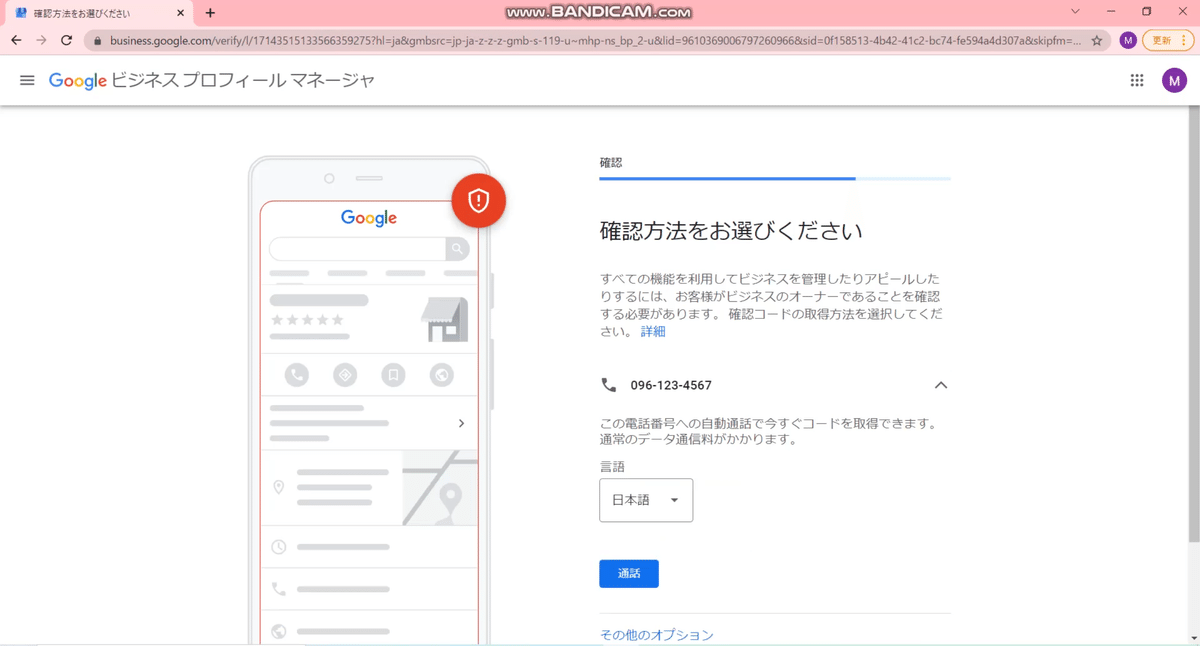Click the mockup bookmark save icon
The width and height of the screenshot is (1200, 646).
click(x=393, y=375)
